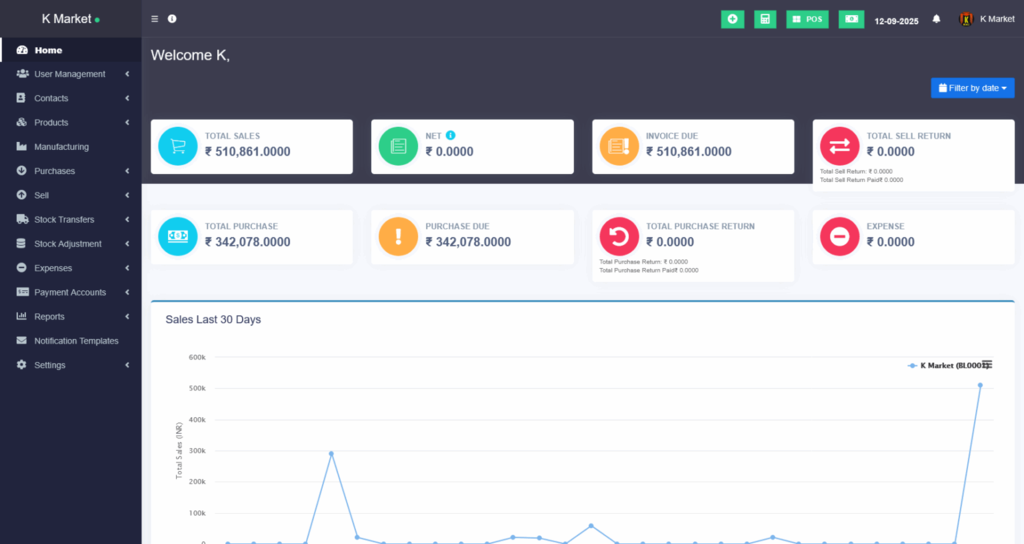Click the highest data point on sales chart
Image resolution: width=1024 pixels, height=544 pixels.
coord(980,385)
